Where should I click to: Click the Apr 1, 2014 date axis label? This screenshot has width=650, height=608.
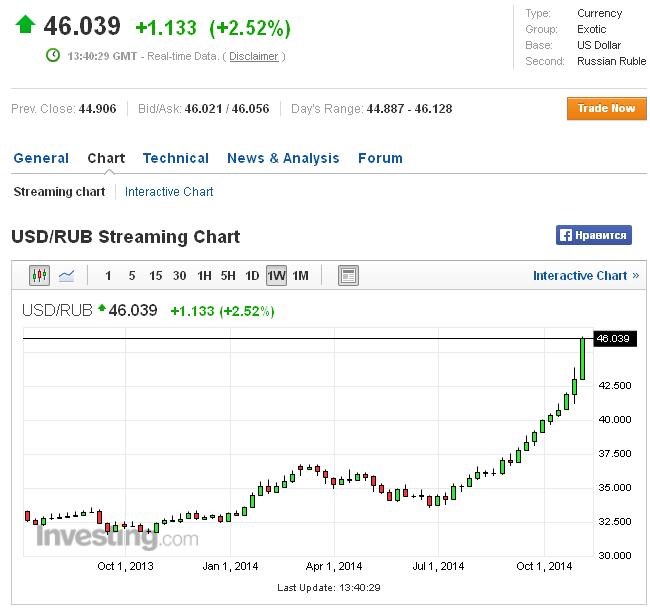click(334, 566)
